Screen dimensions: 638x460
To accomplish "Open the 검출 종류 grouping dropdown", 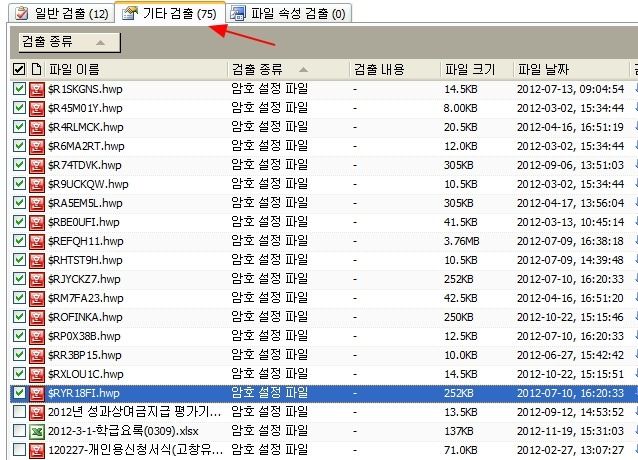I will [x=70, y=42].
